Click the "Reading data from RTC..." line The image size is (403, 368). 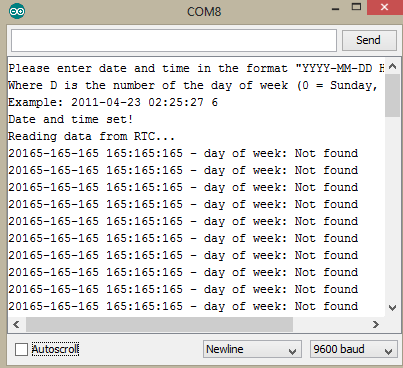coord(91,136)
